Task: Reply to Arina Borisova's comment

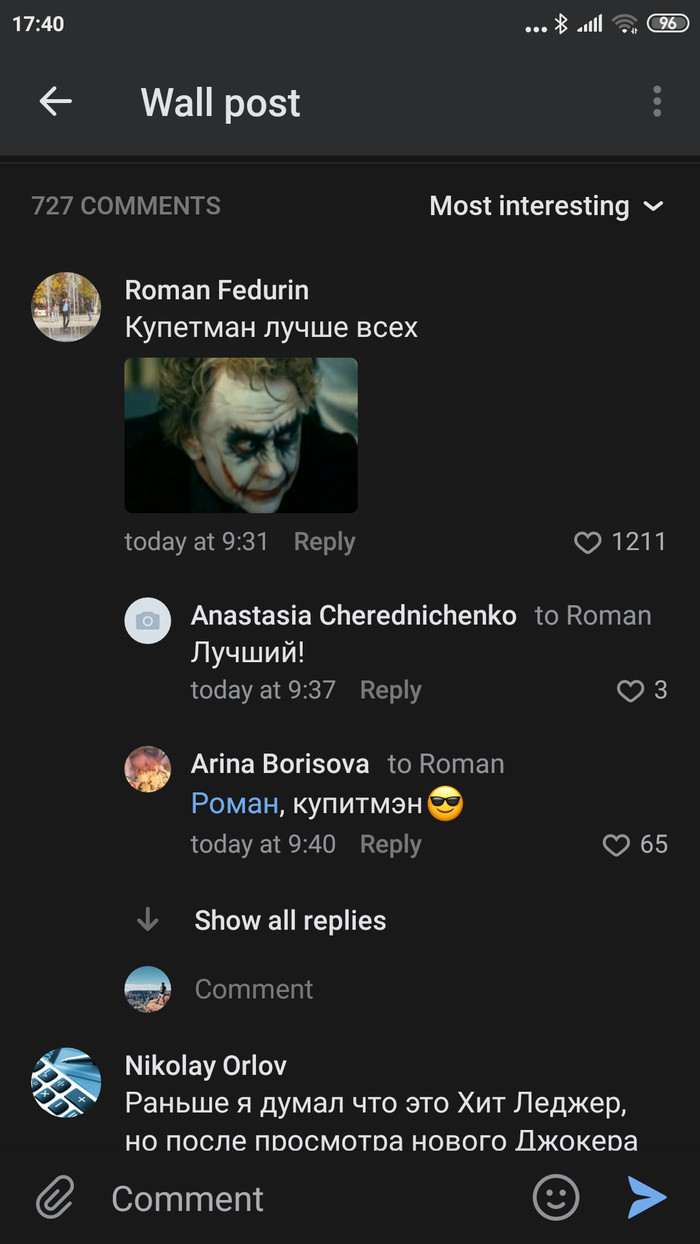Action: tap(390, 845)
